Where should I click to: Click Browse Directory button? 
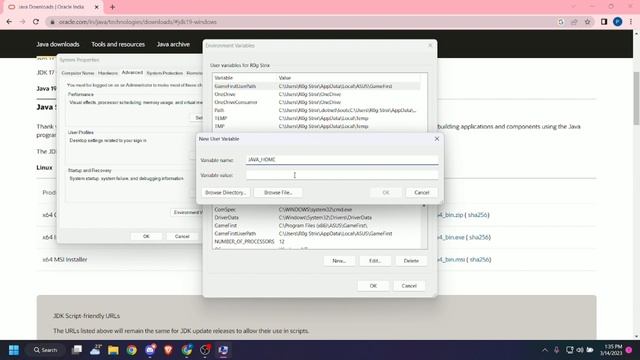coord(225,192)
